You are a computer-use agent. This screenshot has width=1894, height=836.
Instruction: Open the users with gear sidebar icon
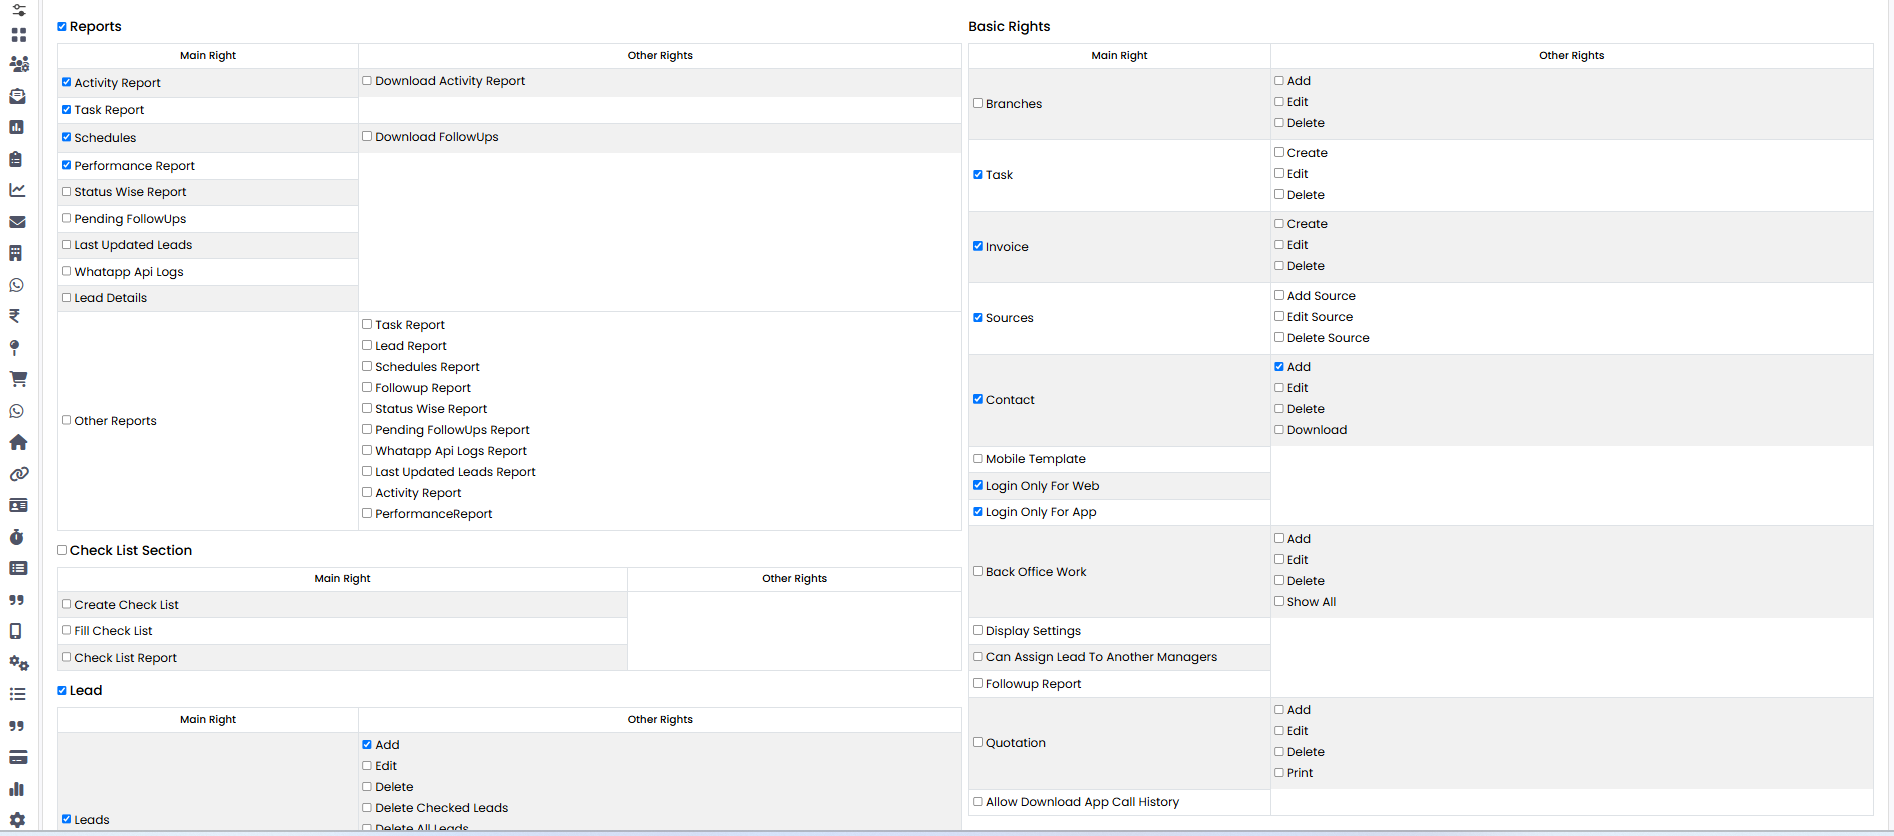tap(18, 64)
